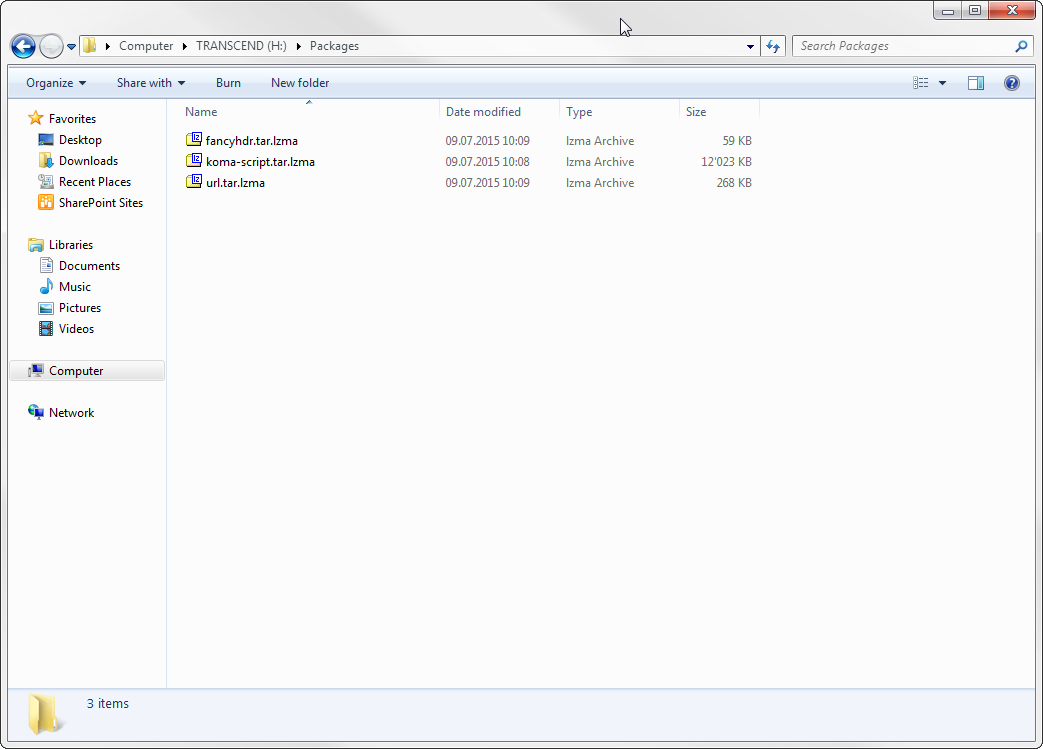The height and width of the screenshot is (749, 1043).
Task: Click the refresh button beside address bar
Action: (773, 46)
